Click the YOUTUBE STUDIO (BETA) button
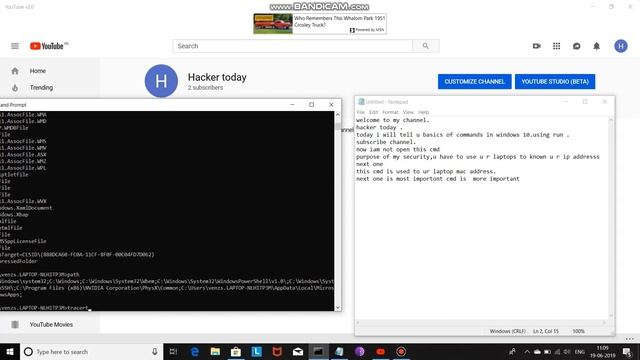This screenshot has height=360, width=640. [555, 82]
